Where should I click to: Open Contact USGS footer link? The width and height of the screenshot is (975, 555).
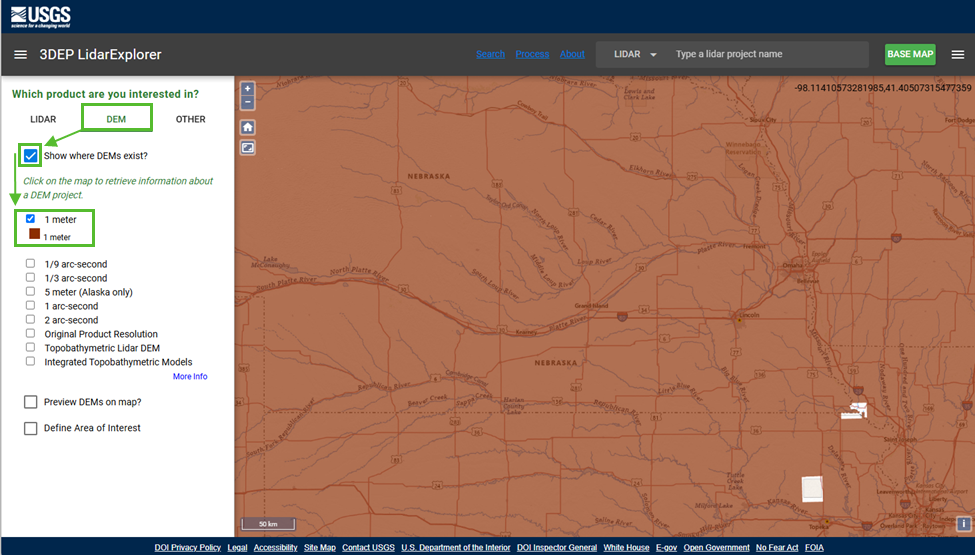(368, 548)
